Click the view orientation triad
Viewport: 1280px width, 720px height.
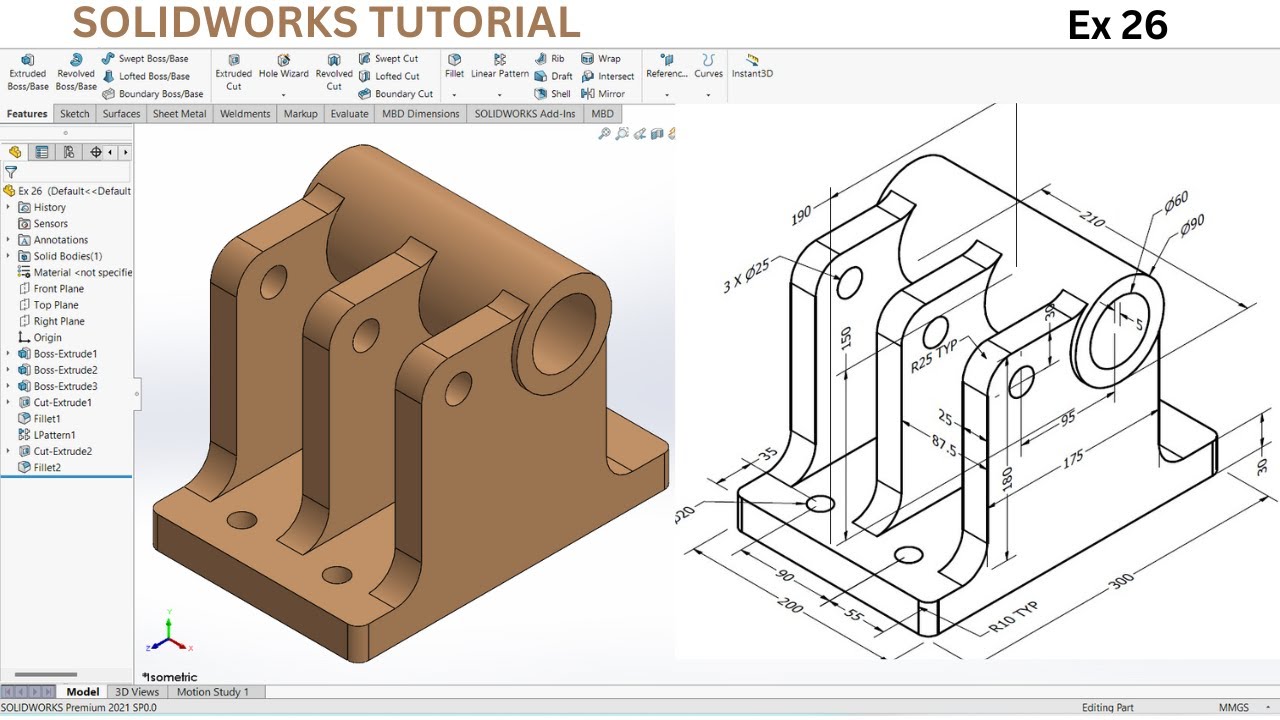[169, 631]
